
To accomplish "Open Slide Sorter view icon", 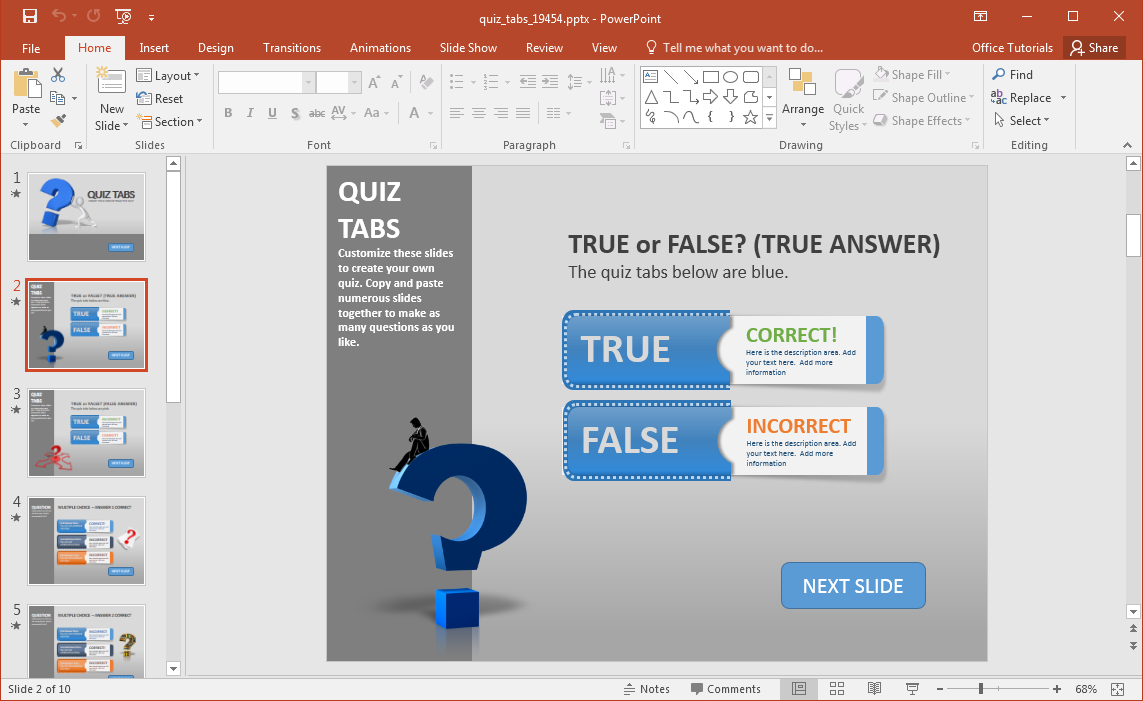I will (x=837, y=689).
